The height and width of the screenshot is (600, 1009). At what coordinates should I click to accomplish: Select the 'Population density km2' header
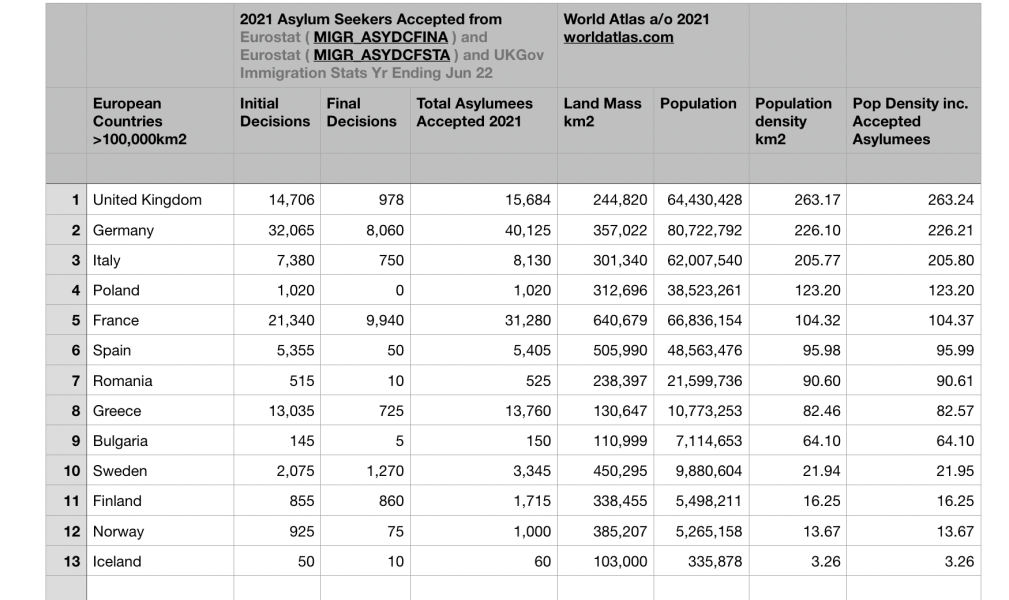coord(798,121)
